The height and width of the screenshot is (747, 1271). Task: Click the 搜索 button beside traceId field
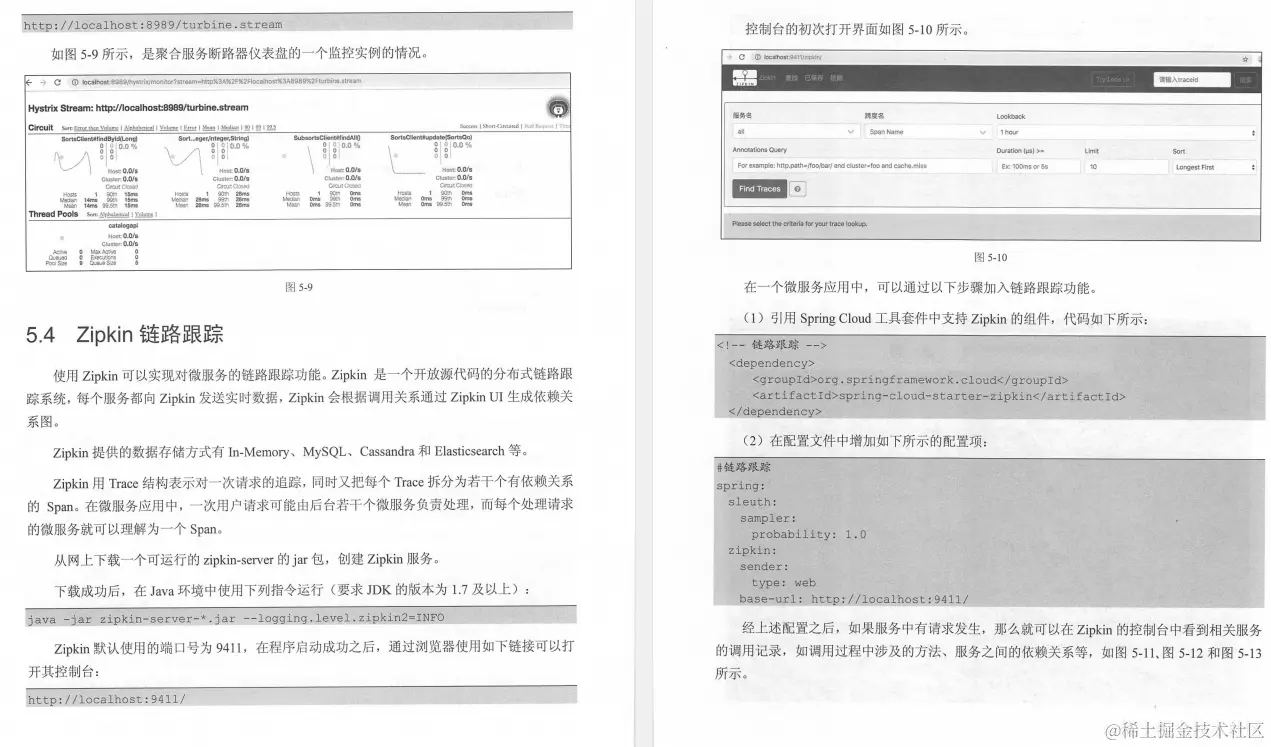(x=1246, y=79)
